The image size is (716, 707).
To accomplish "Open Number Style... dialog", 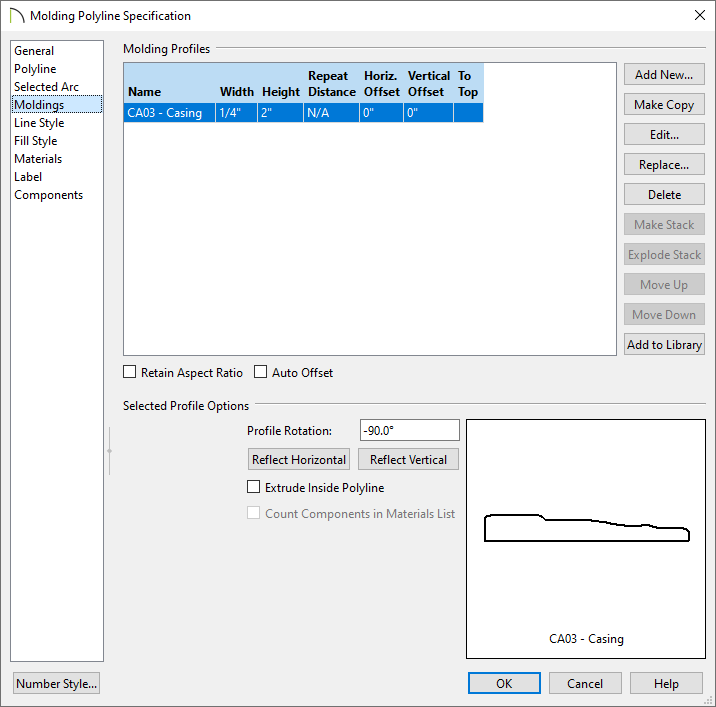I will (x=57, y=683).
